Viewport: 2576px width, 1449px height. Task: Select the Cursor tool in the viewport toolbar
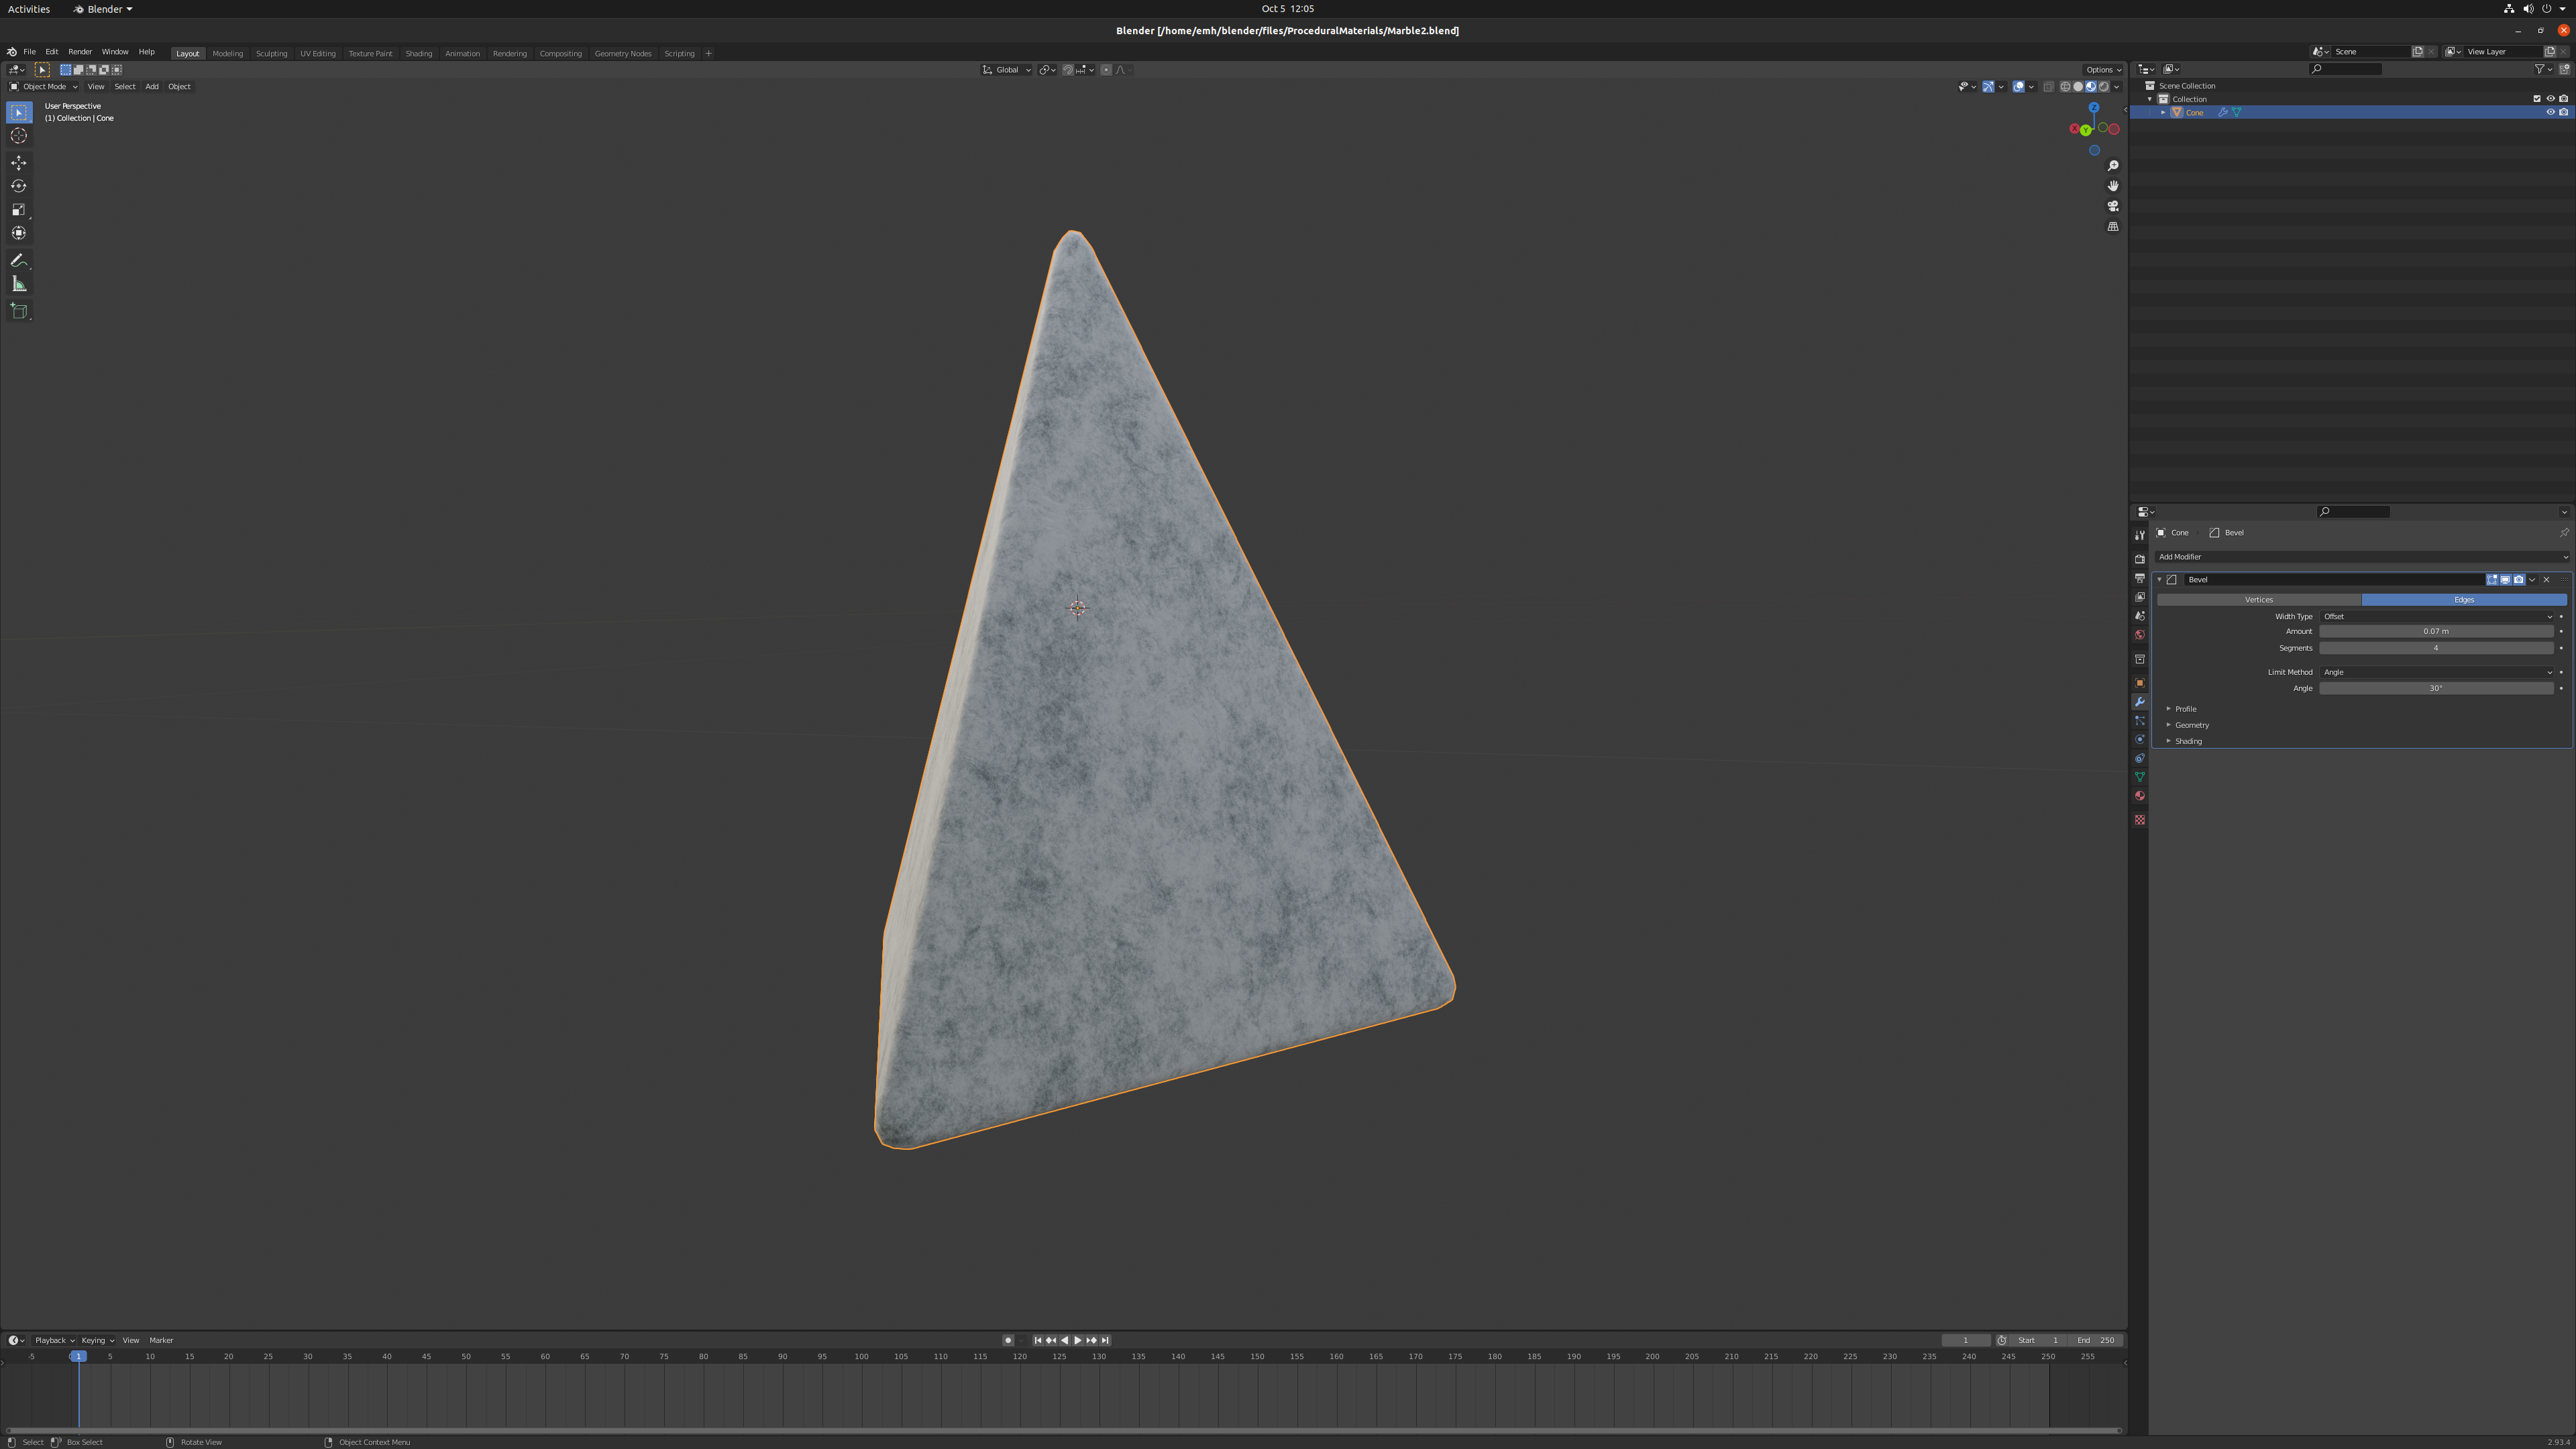[x=19, y=136]
